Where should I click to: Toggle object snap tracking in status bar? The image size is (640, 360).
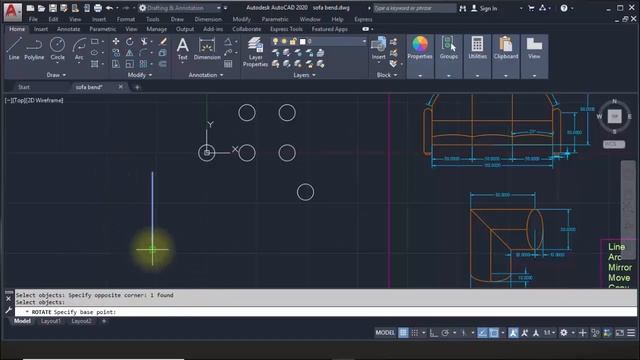click(x=482, y=333)
